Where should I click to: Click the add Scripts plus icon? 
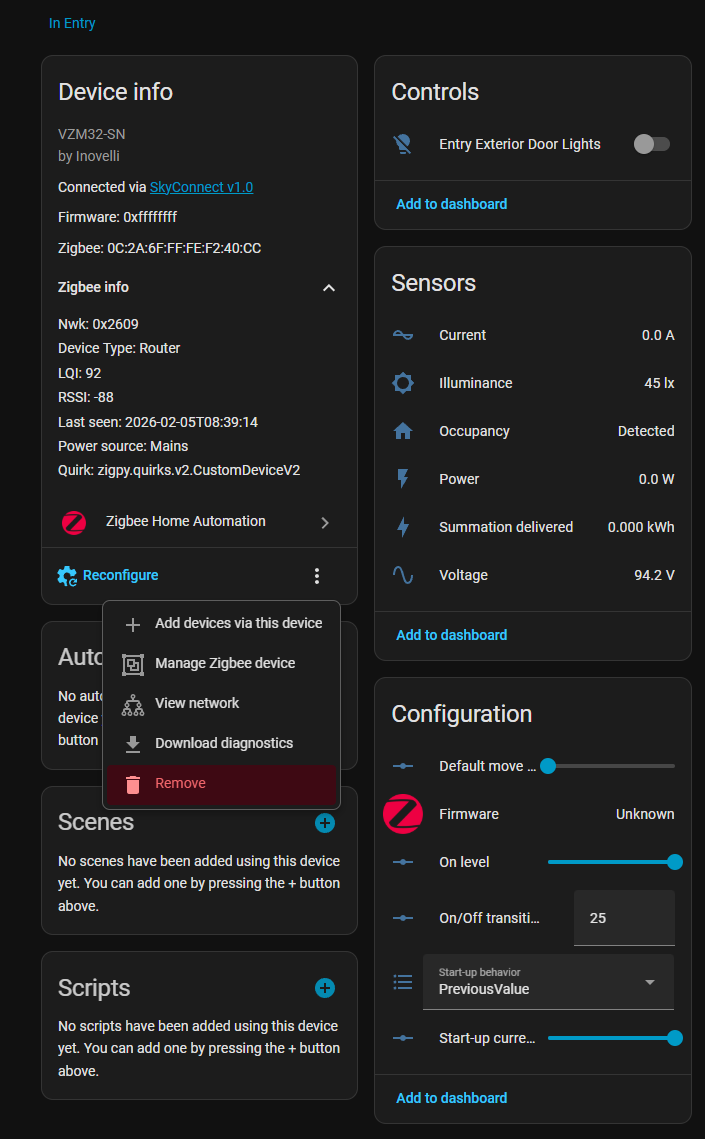325,988
